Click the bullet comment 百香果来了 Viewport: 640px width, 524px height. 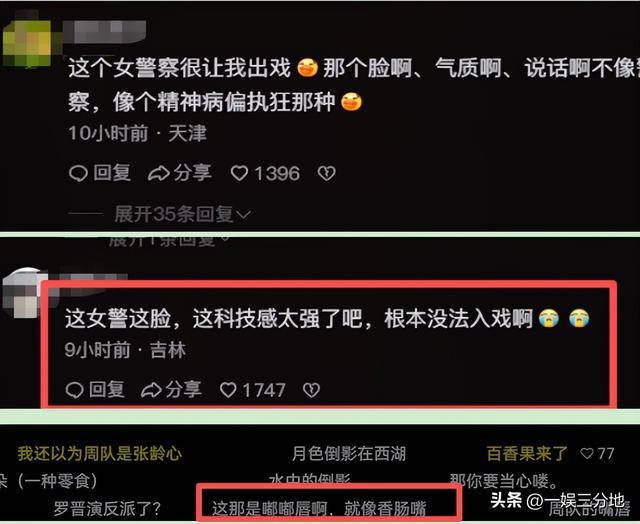pyautogui.click(x=527, y=453)
